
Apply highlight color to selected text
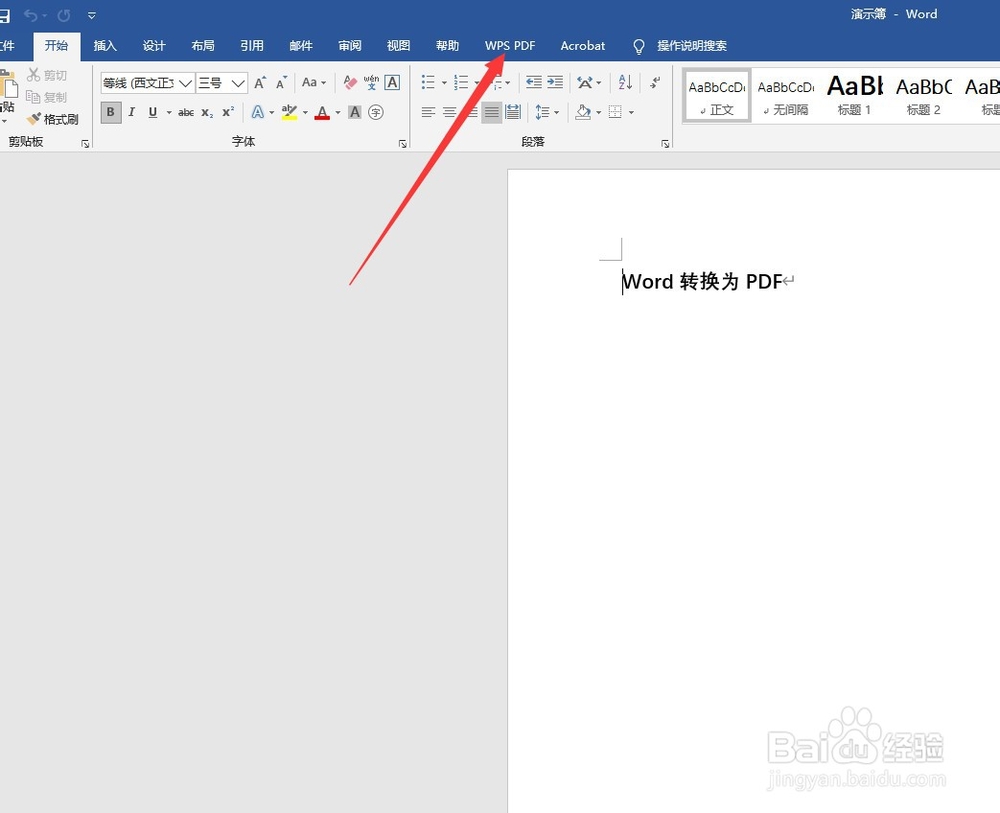point(289,113)
